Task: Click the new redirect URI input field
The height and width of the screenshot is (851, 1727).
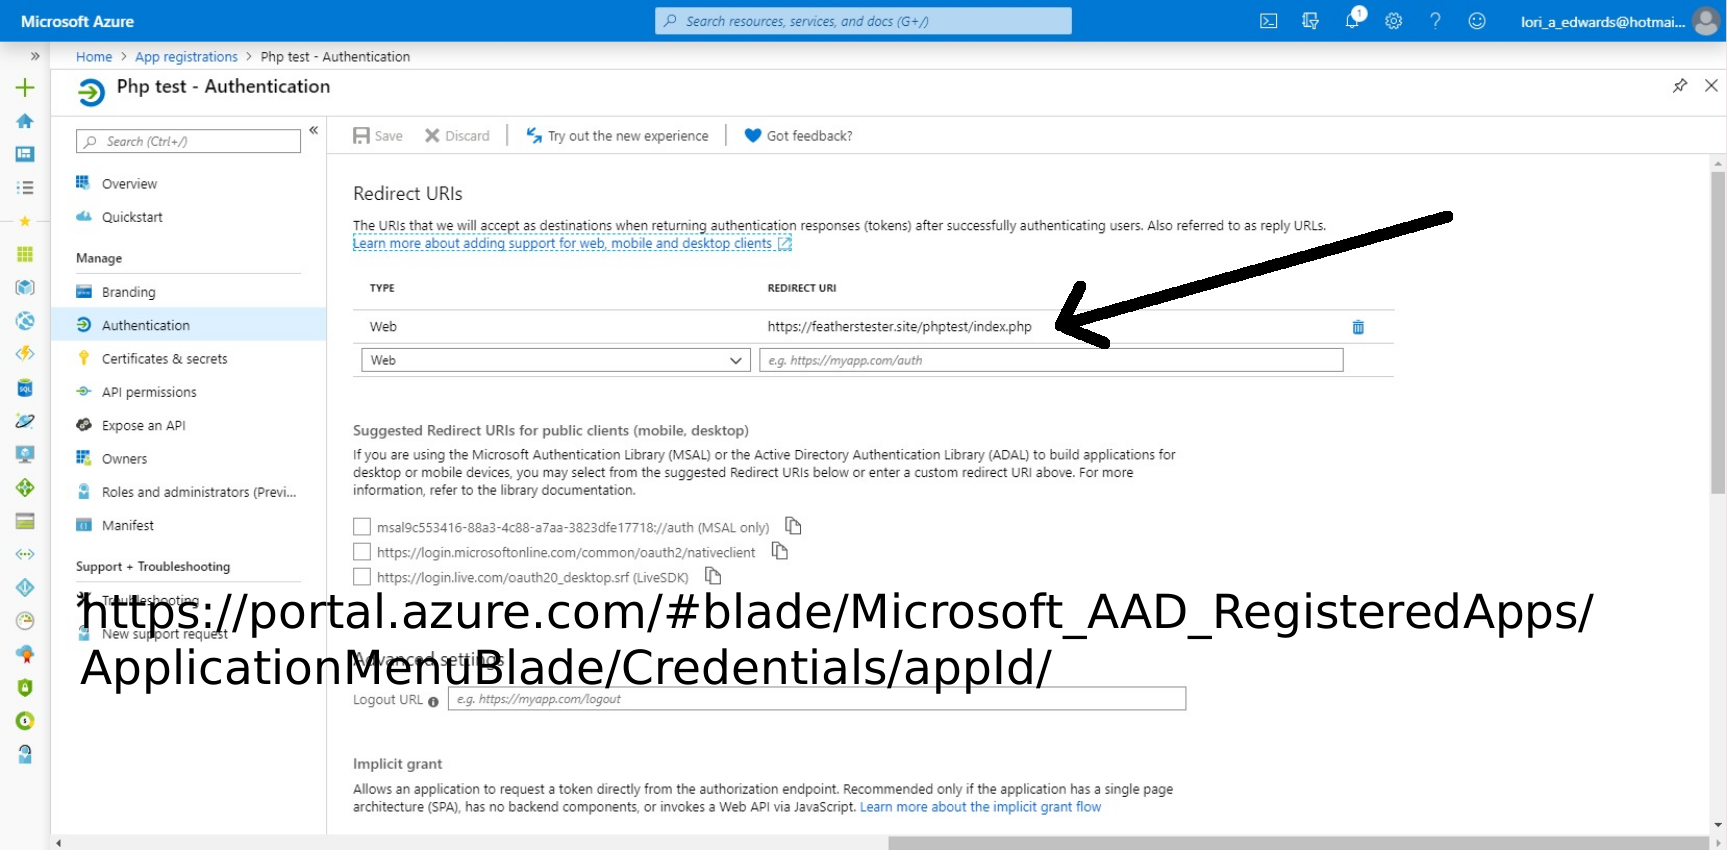Action: click(1051, 360)
